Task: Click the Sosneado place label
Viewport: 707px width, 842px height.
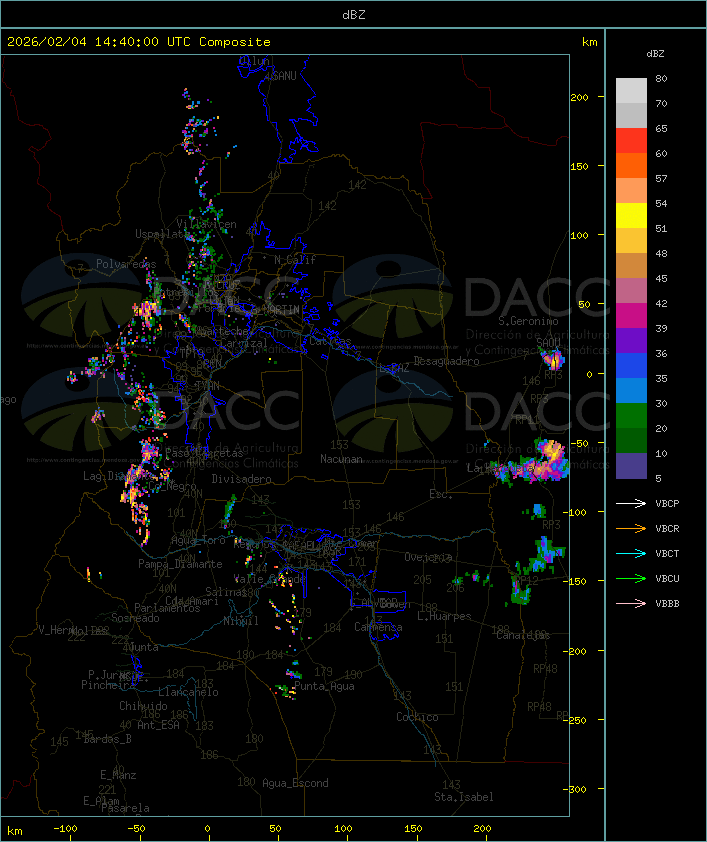Action: click(x=135, y=618)
